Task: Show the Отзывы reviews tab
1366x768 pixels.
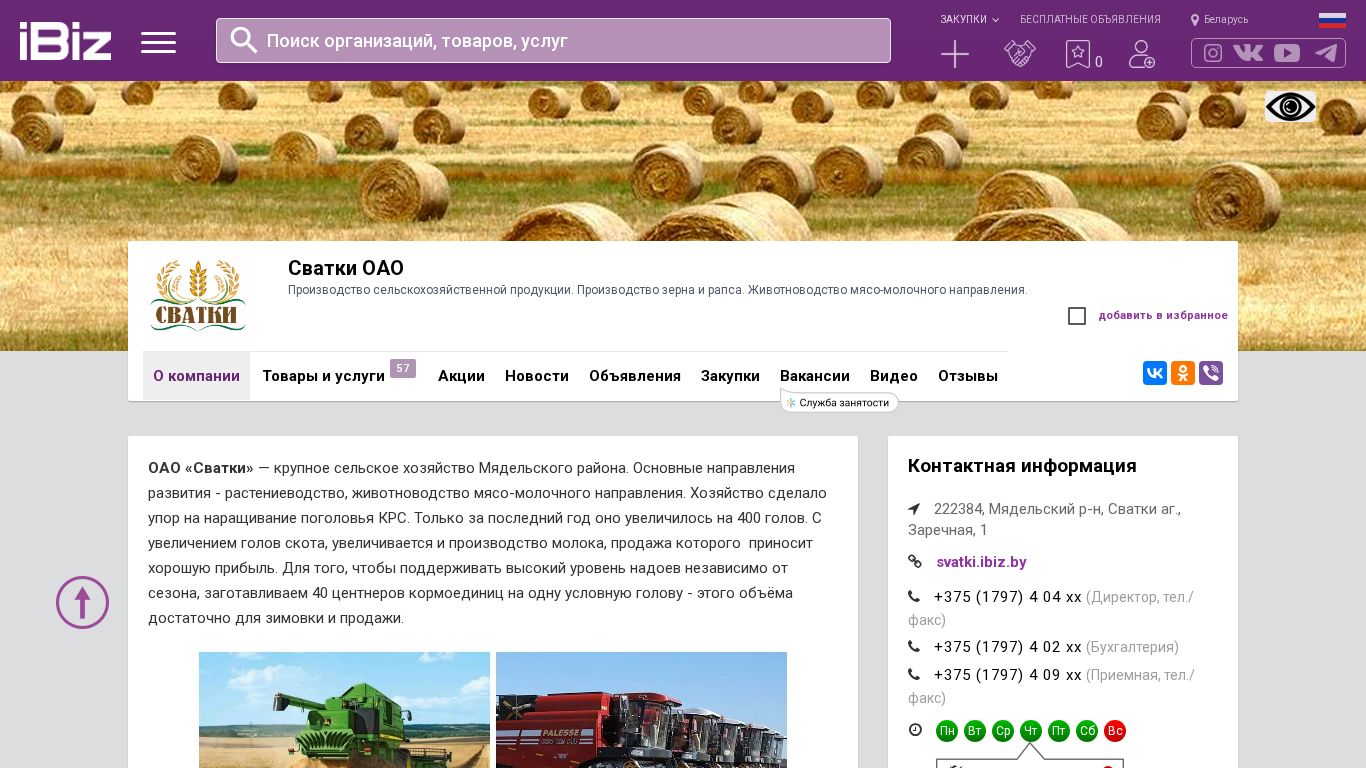Action: [x=968, y=376]
